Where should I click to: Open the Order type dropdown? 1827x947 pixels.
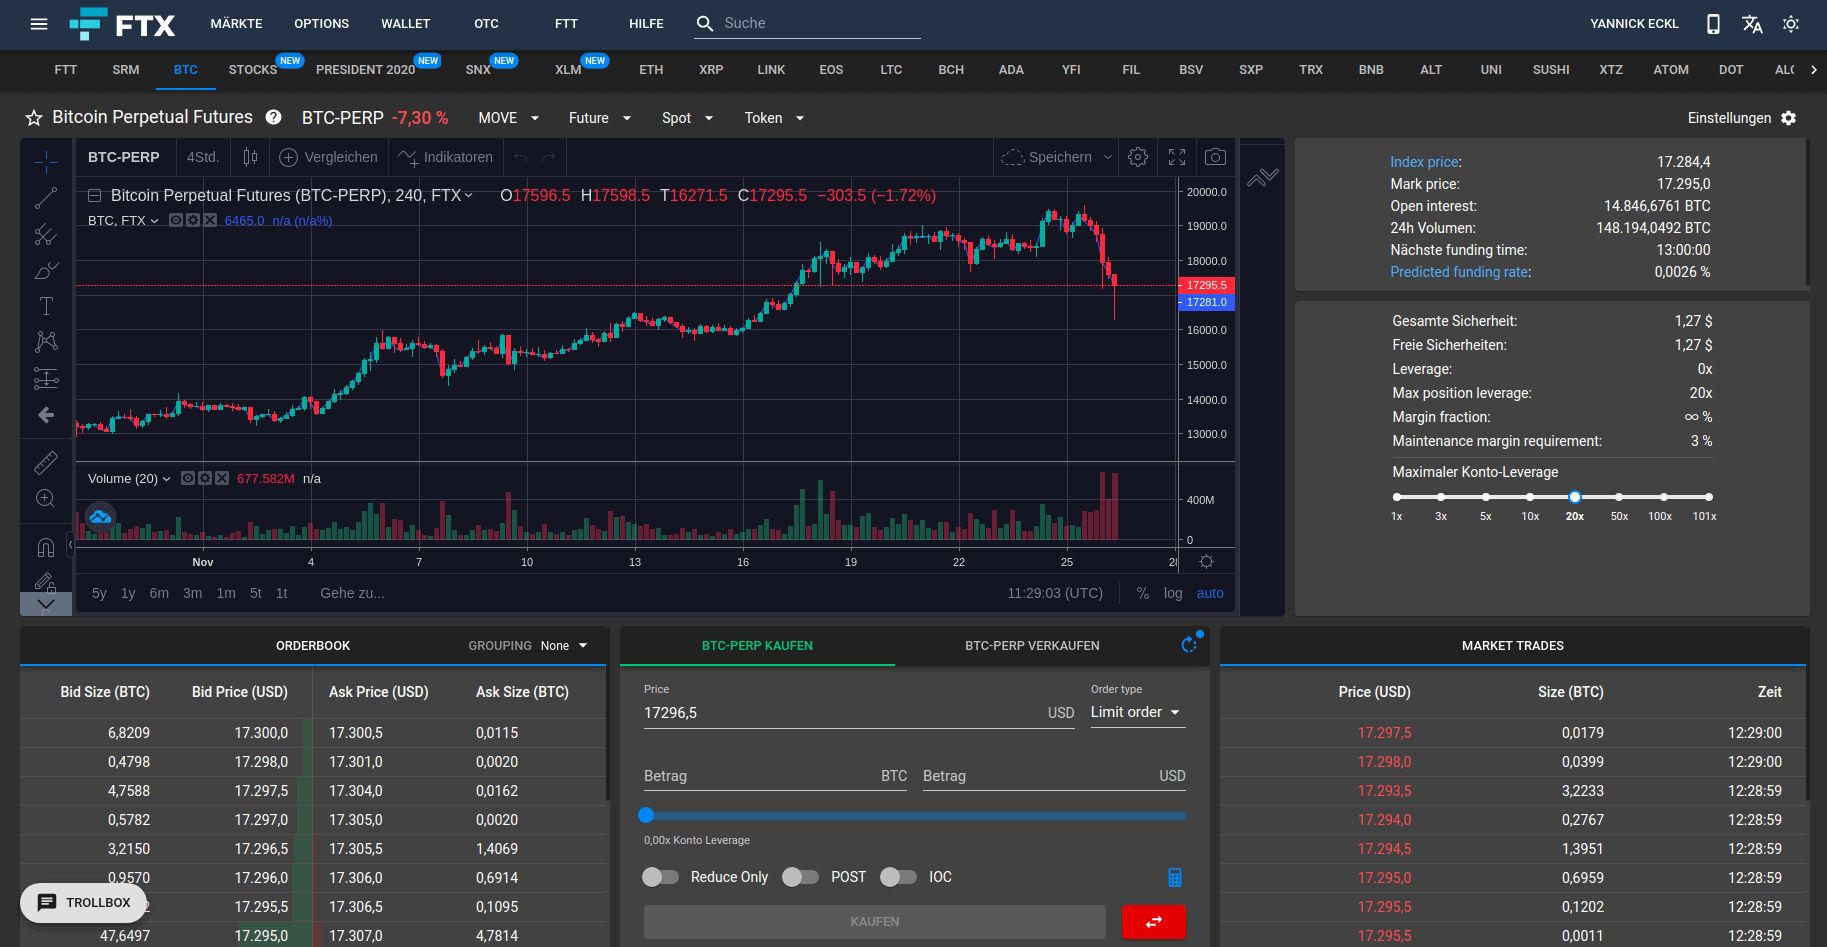pos(1136,712)
